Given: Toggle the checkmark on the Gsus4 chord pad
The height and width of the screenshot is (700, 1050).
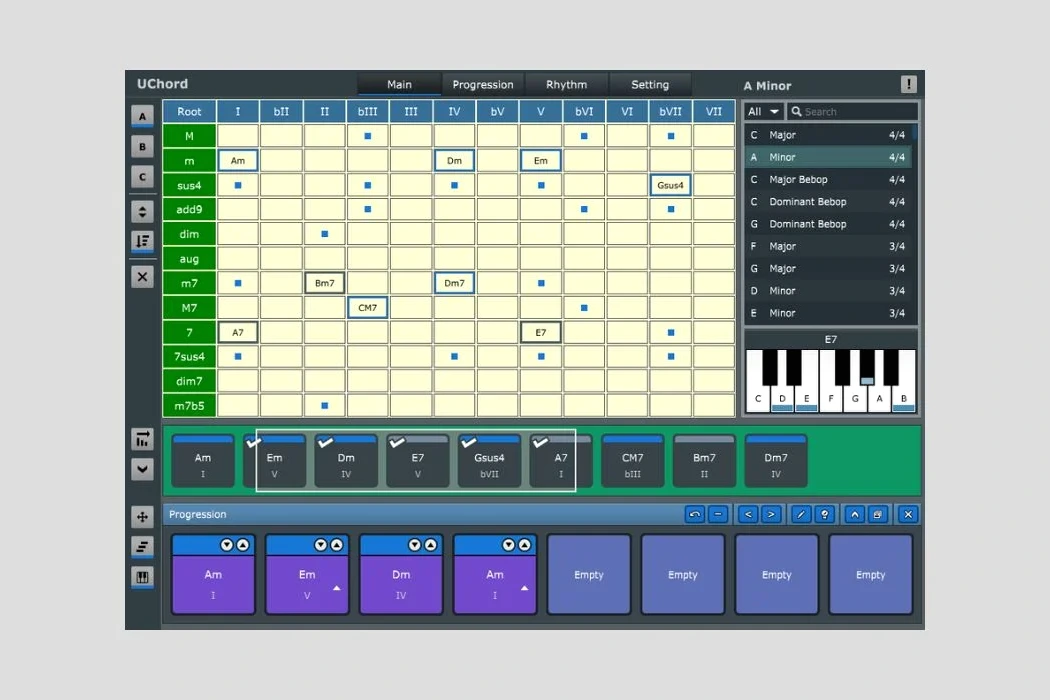Looking at the screenshot, I should (x=469, y=443).
